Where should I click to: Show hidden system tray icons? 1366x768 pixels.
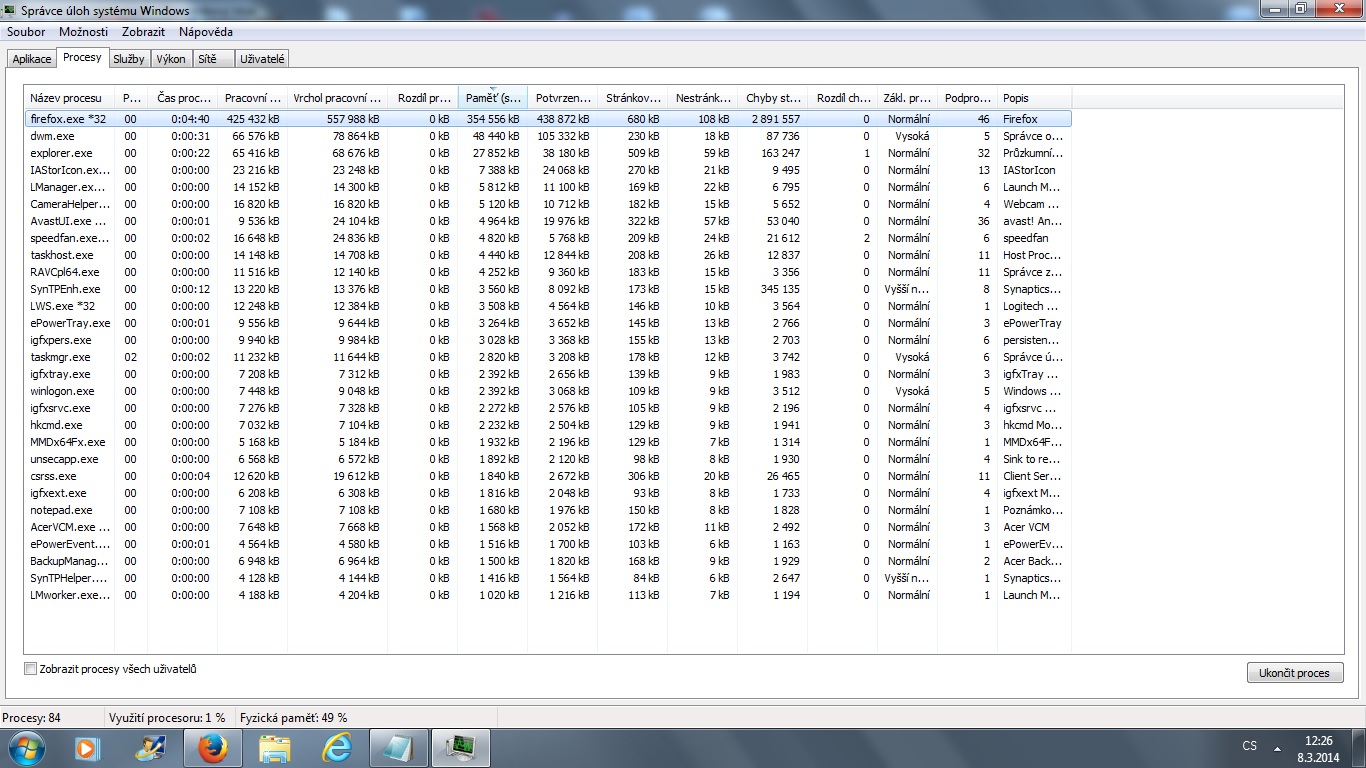click(x=1277, y=748)
